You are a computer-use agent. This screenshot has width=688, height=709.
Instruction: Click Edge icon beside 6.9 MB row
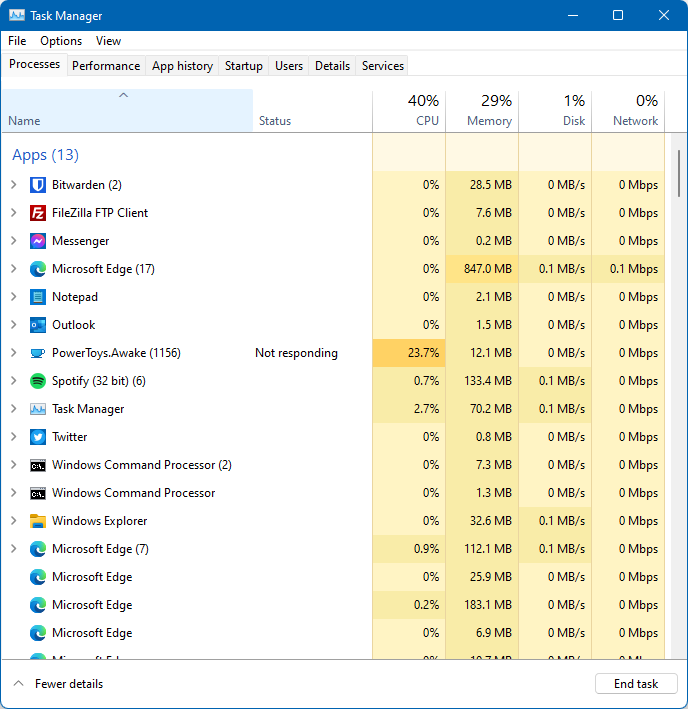(x=38, y=633)
